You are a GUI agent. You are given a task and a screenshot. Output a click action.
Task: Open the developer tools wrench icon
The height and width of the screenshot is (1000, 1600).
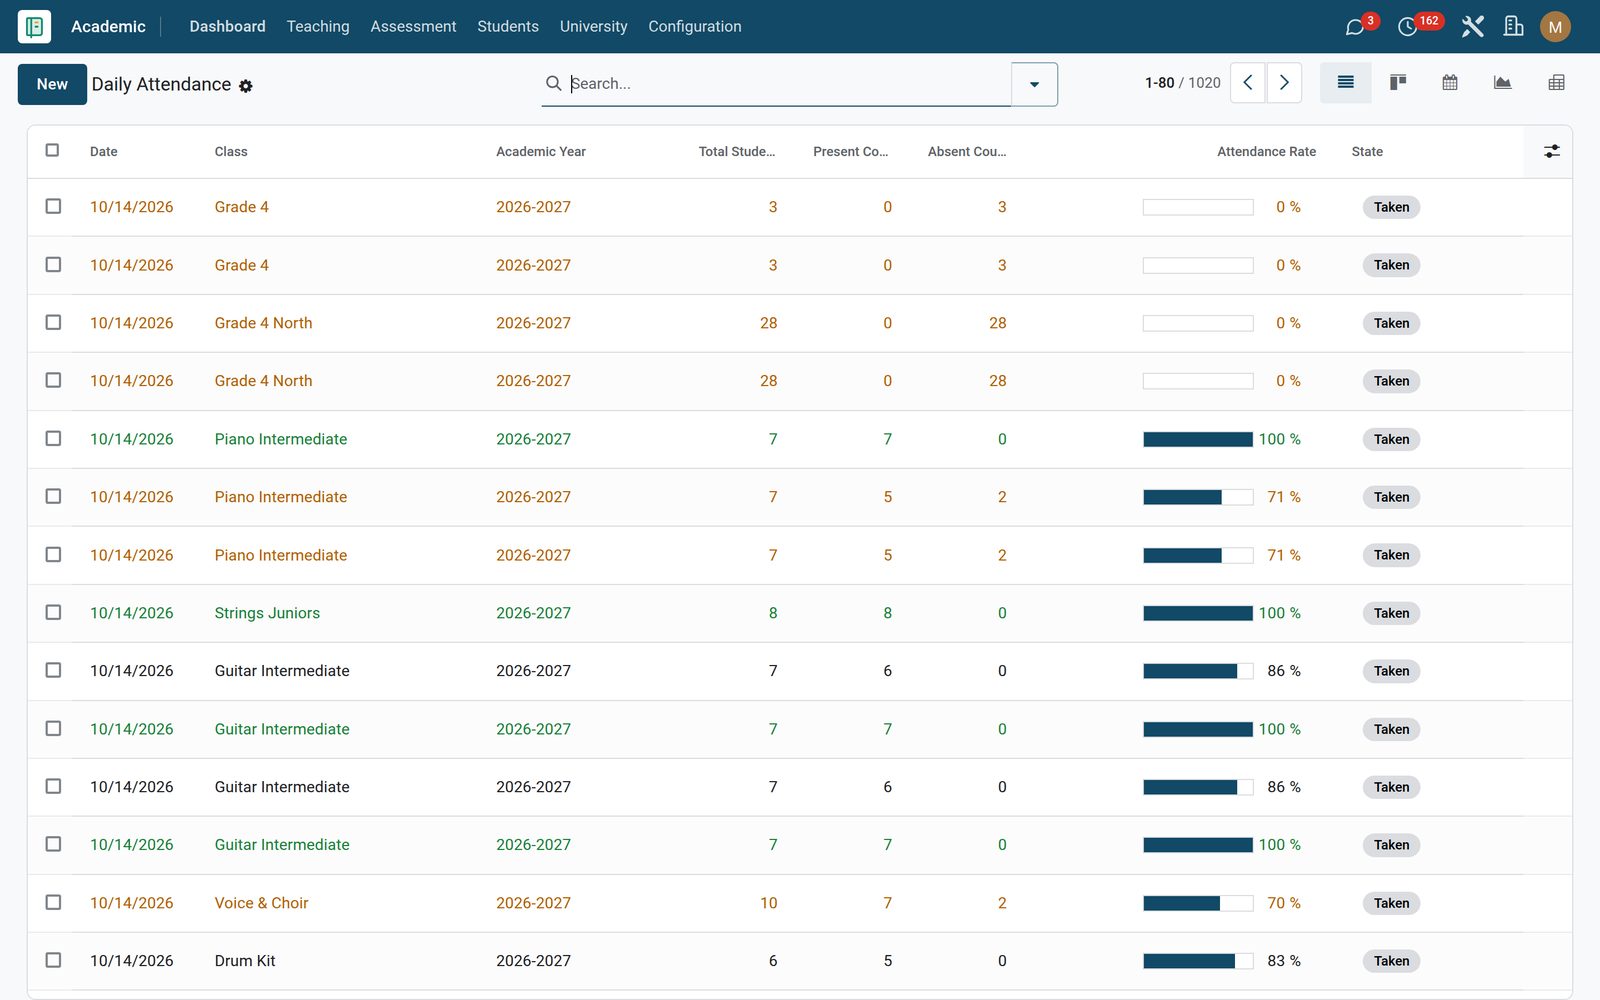coord(1472,27)
